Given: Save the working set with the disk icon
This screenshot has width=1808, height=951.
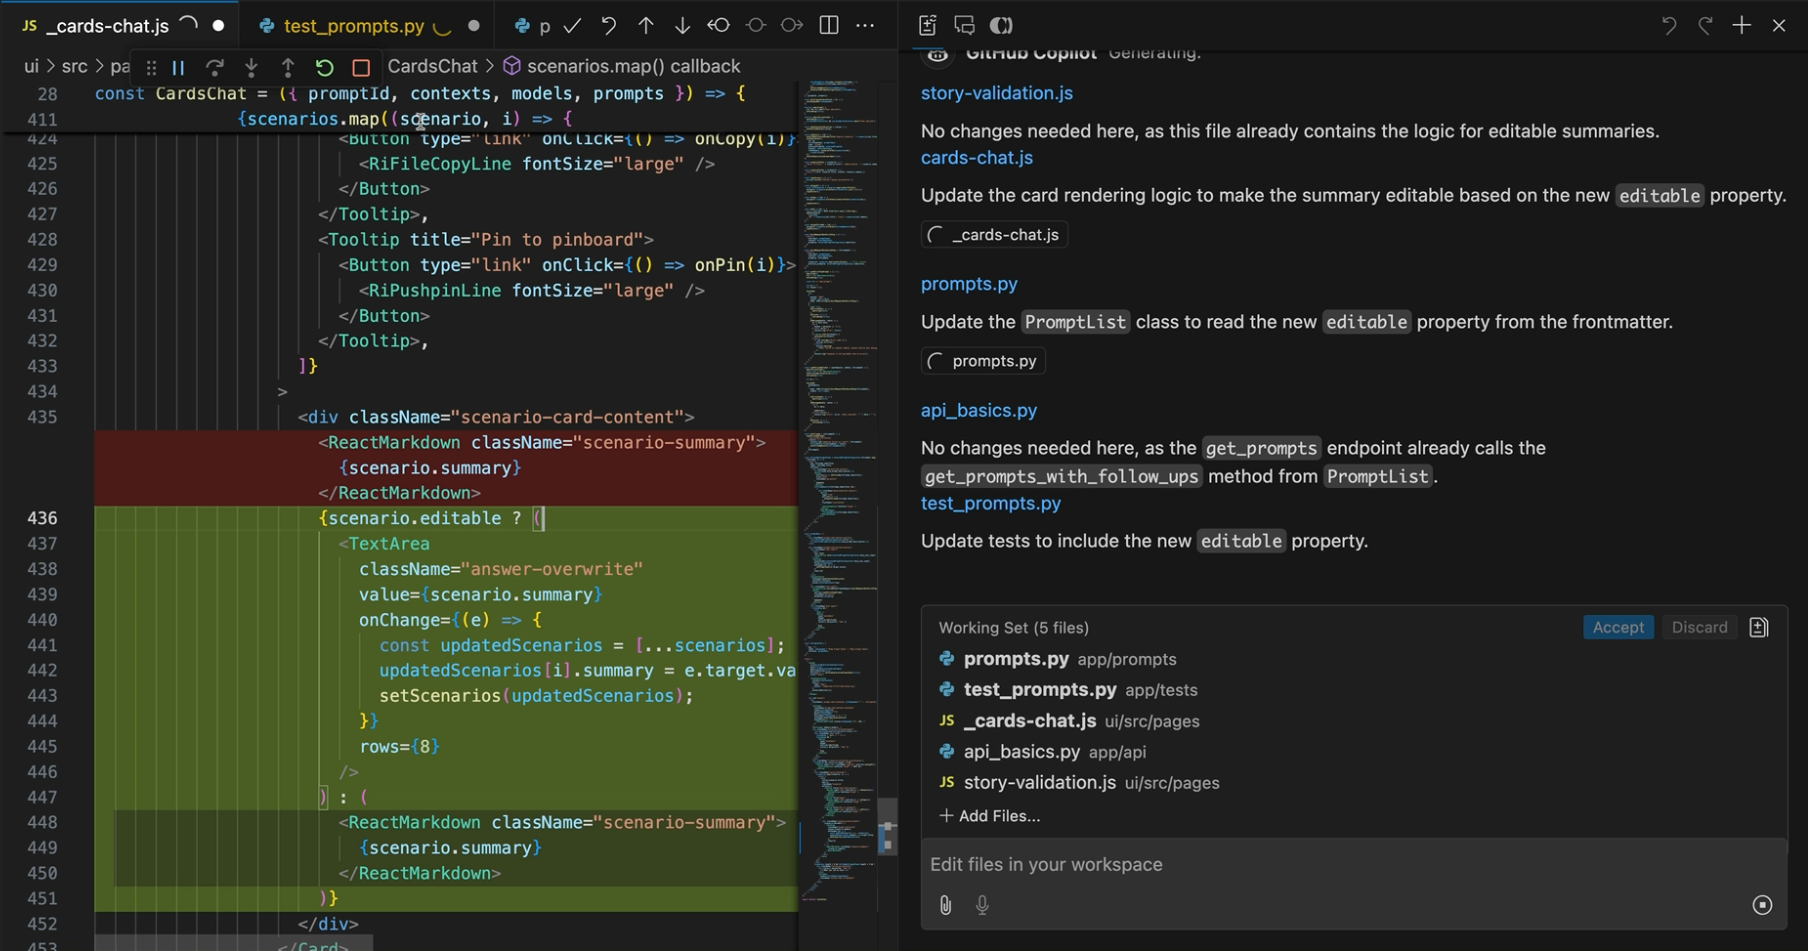Looking at the screenshot, I should click(1759, 627).
